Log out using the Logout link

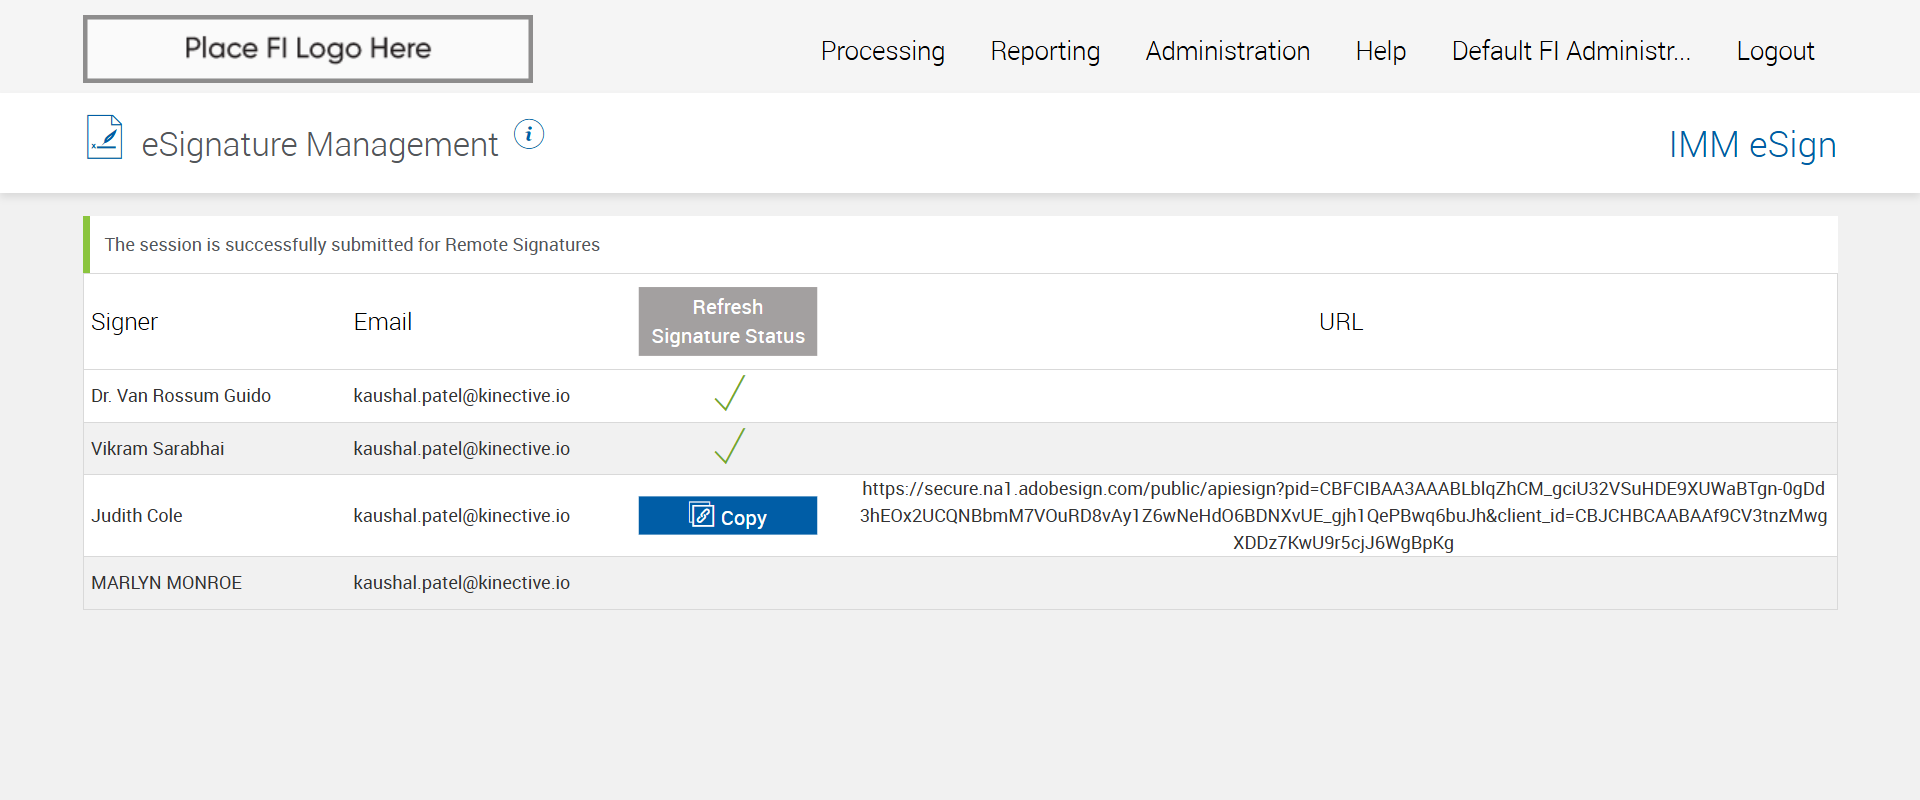click(1775, 51)
